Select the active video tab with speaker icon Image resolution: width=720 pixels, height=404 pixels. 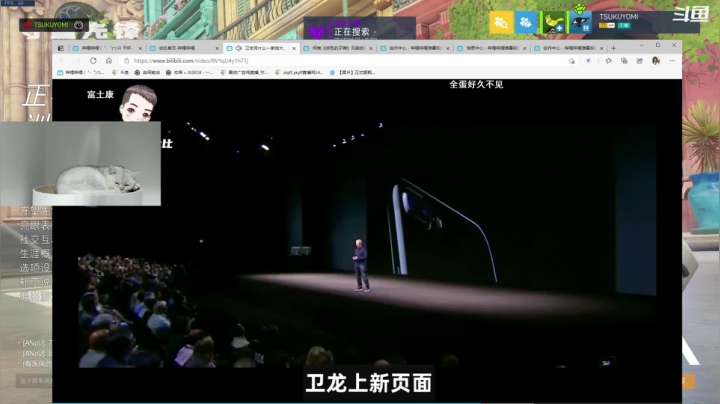(x=261, y=48)
